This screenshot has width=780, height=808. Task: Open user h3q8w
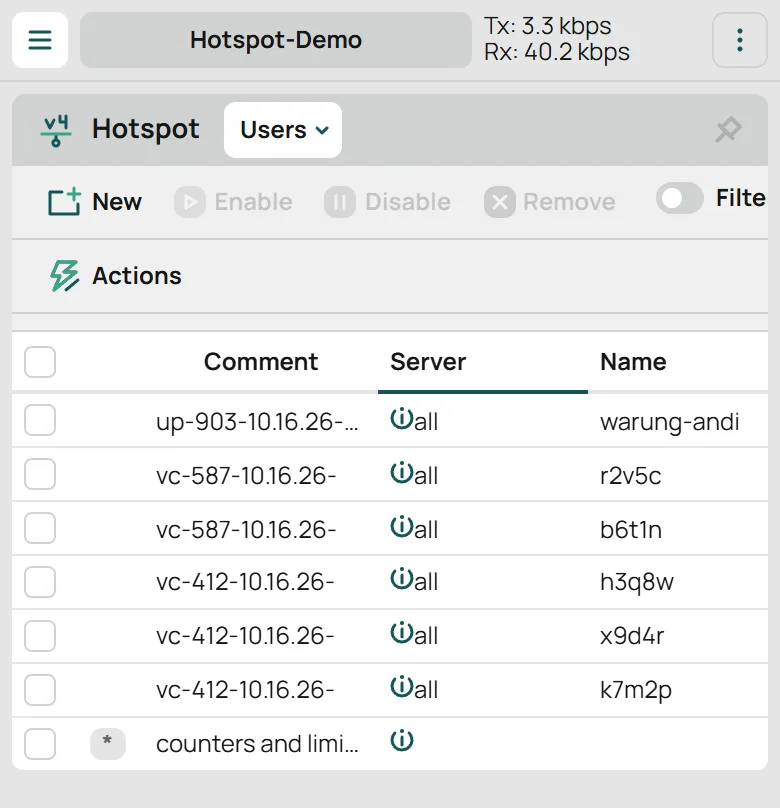point(637,582)
